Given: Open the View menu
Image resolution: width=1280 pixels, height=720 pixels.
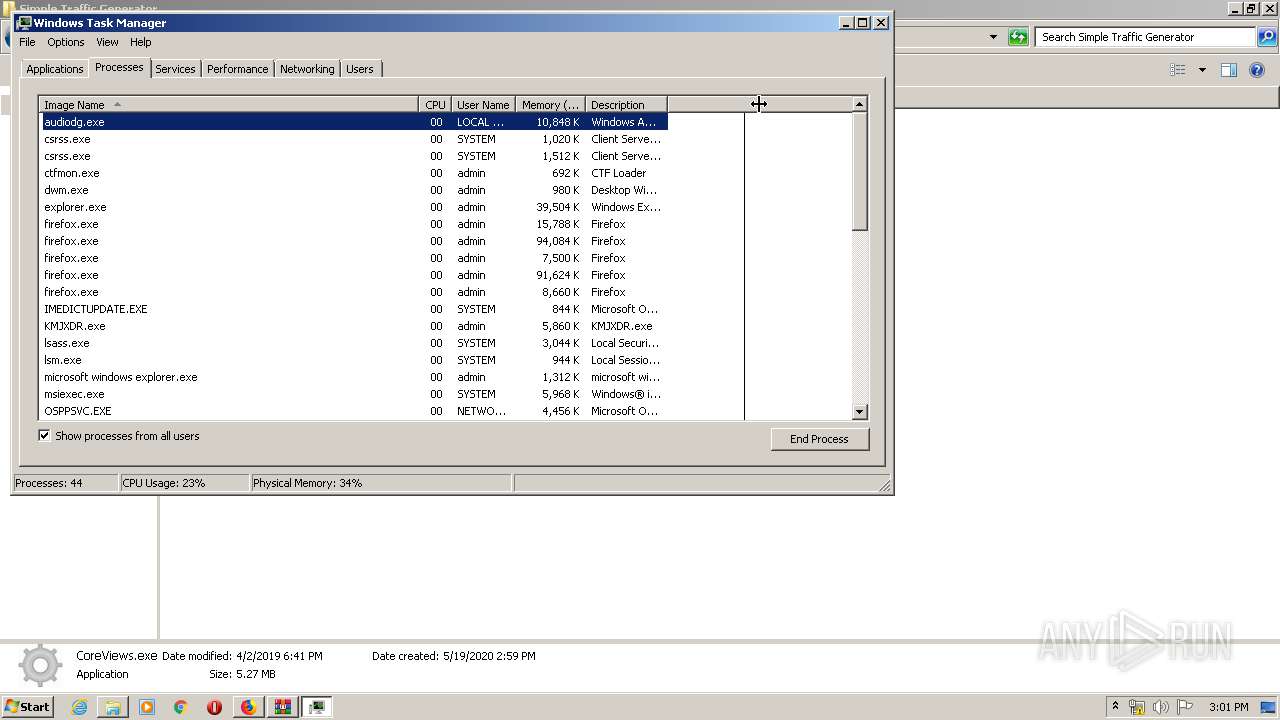Looking at the screenshot, I should pyautogui.click(x=107, y=42).
